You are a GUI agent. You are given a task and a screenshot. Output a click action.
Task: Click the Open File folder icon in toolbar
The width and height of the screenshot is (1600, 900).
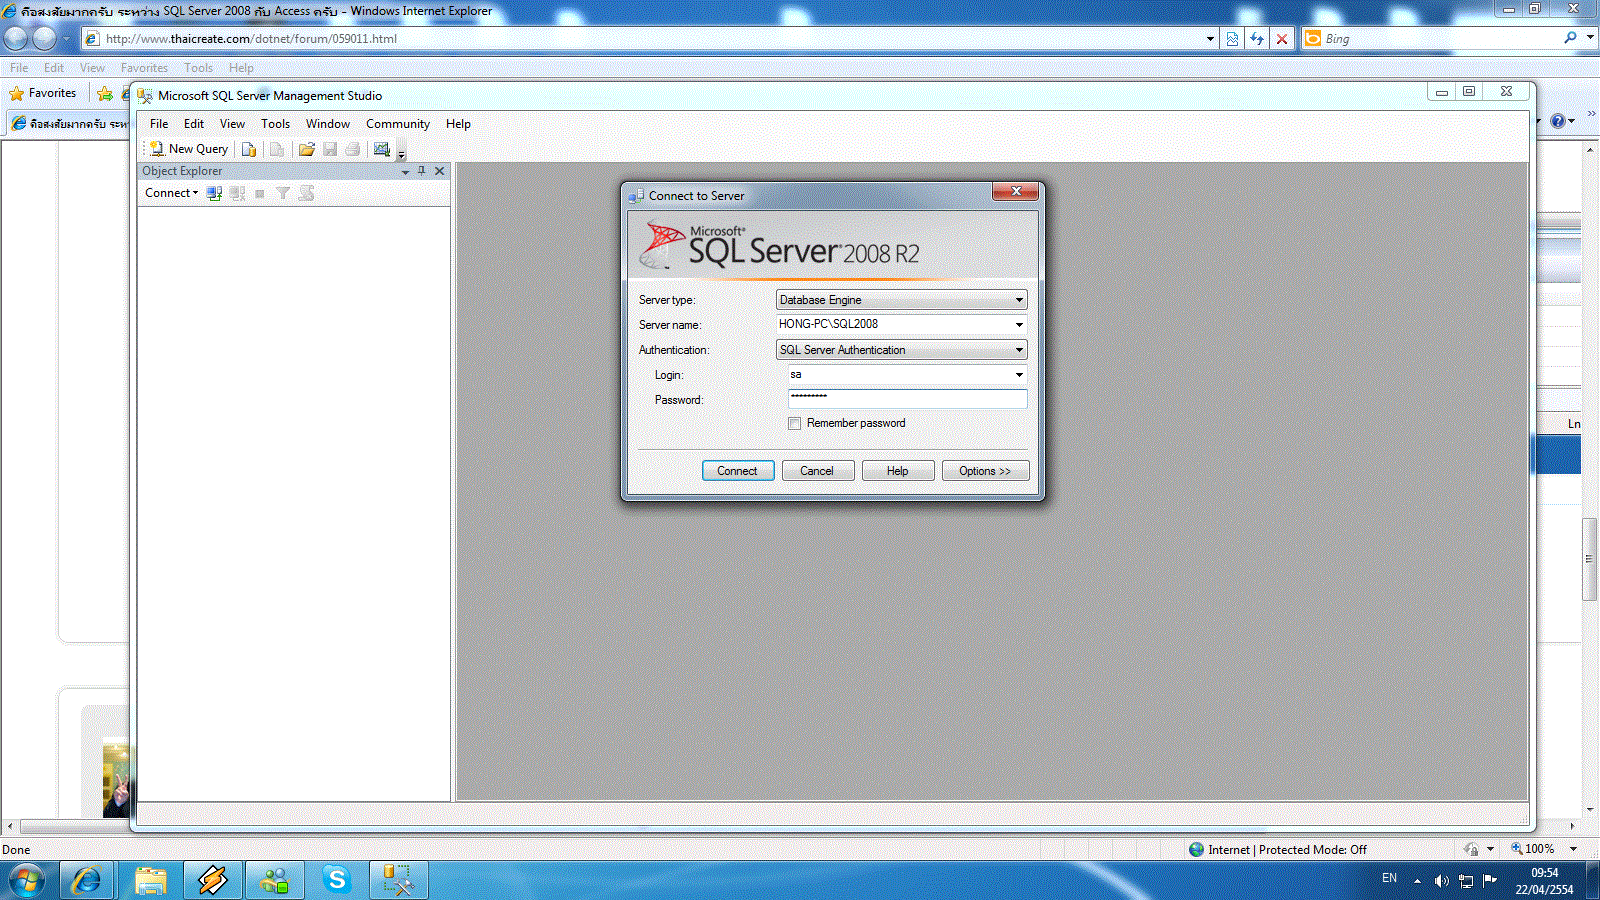pyautogui.click(x=307, y=149)
